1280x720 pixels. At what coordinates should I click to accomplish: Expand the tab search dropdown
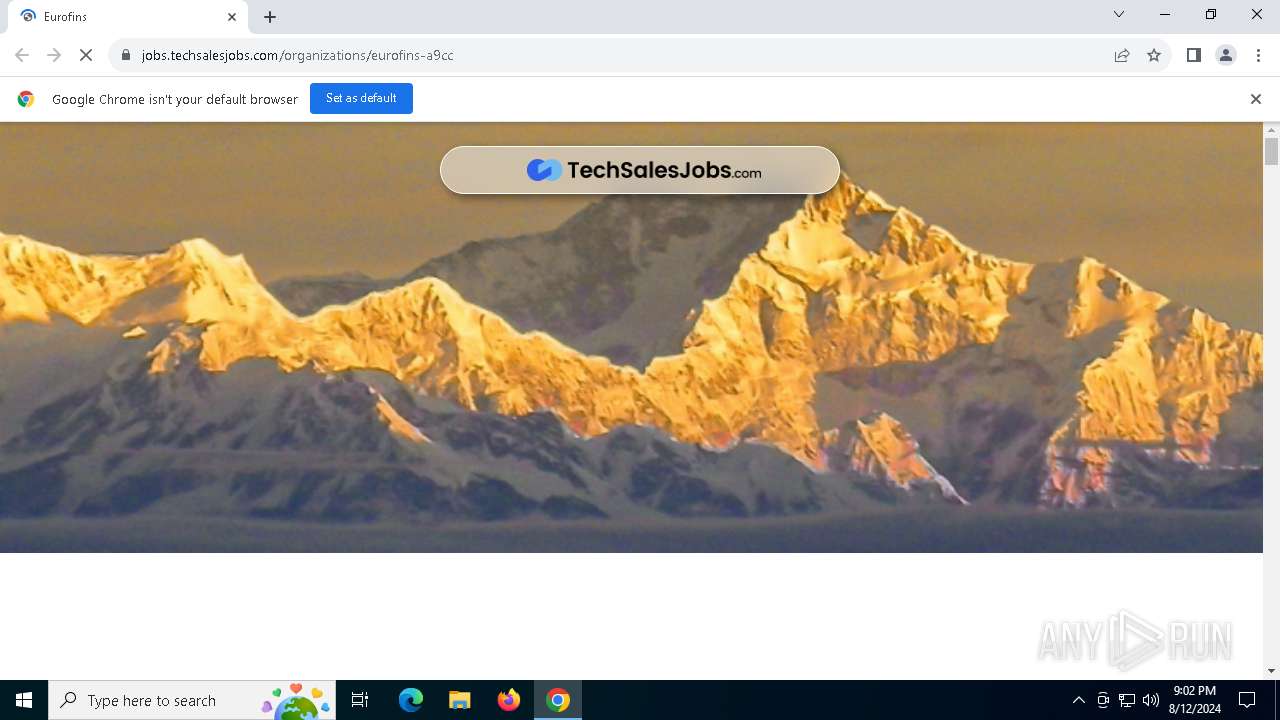coord(1119,14)
